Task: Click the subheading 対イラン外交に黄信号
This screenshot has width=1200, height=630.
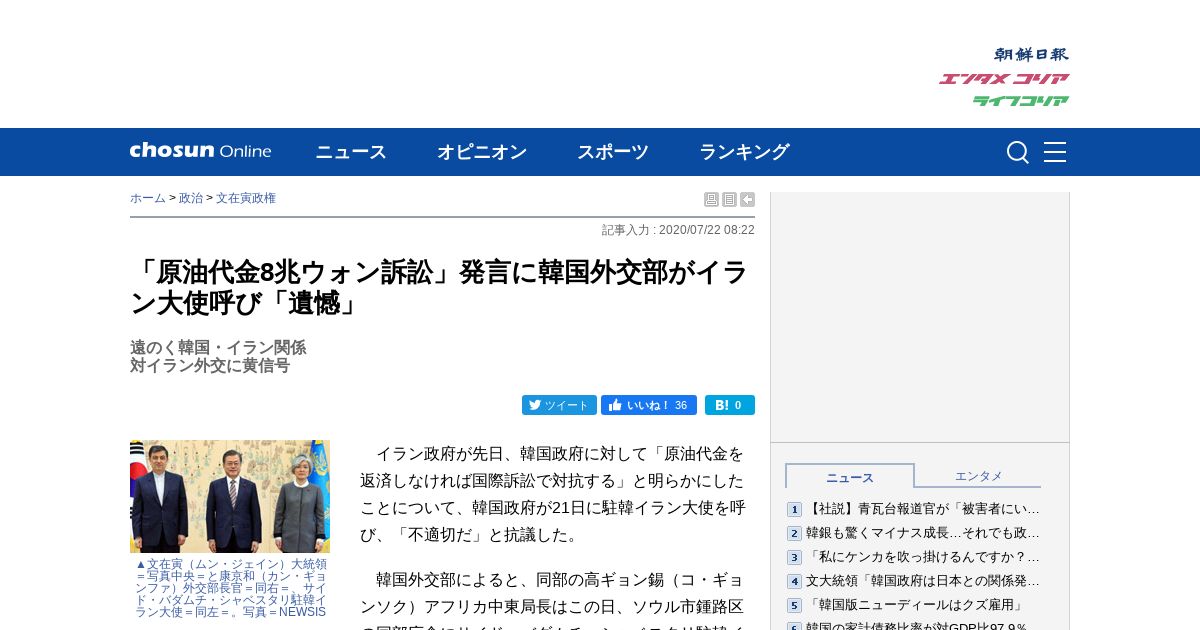Action: tap(210, 366)
